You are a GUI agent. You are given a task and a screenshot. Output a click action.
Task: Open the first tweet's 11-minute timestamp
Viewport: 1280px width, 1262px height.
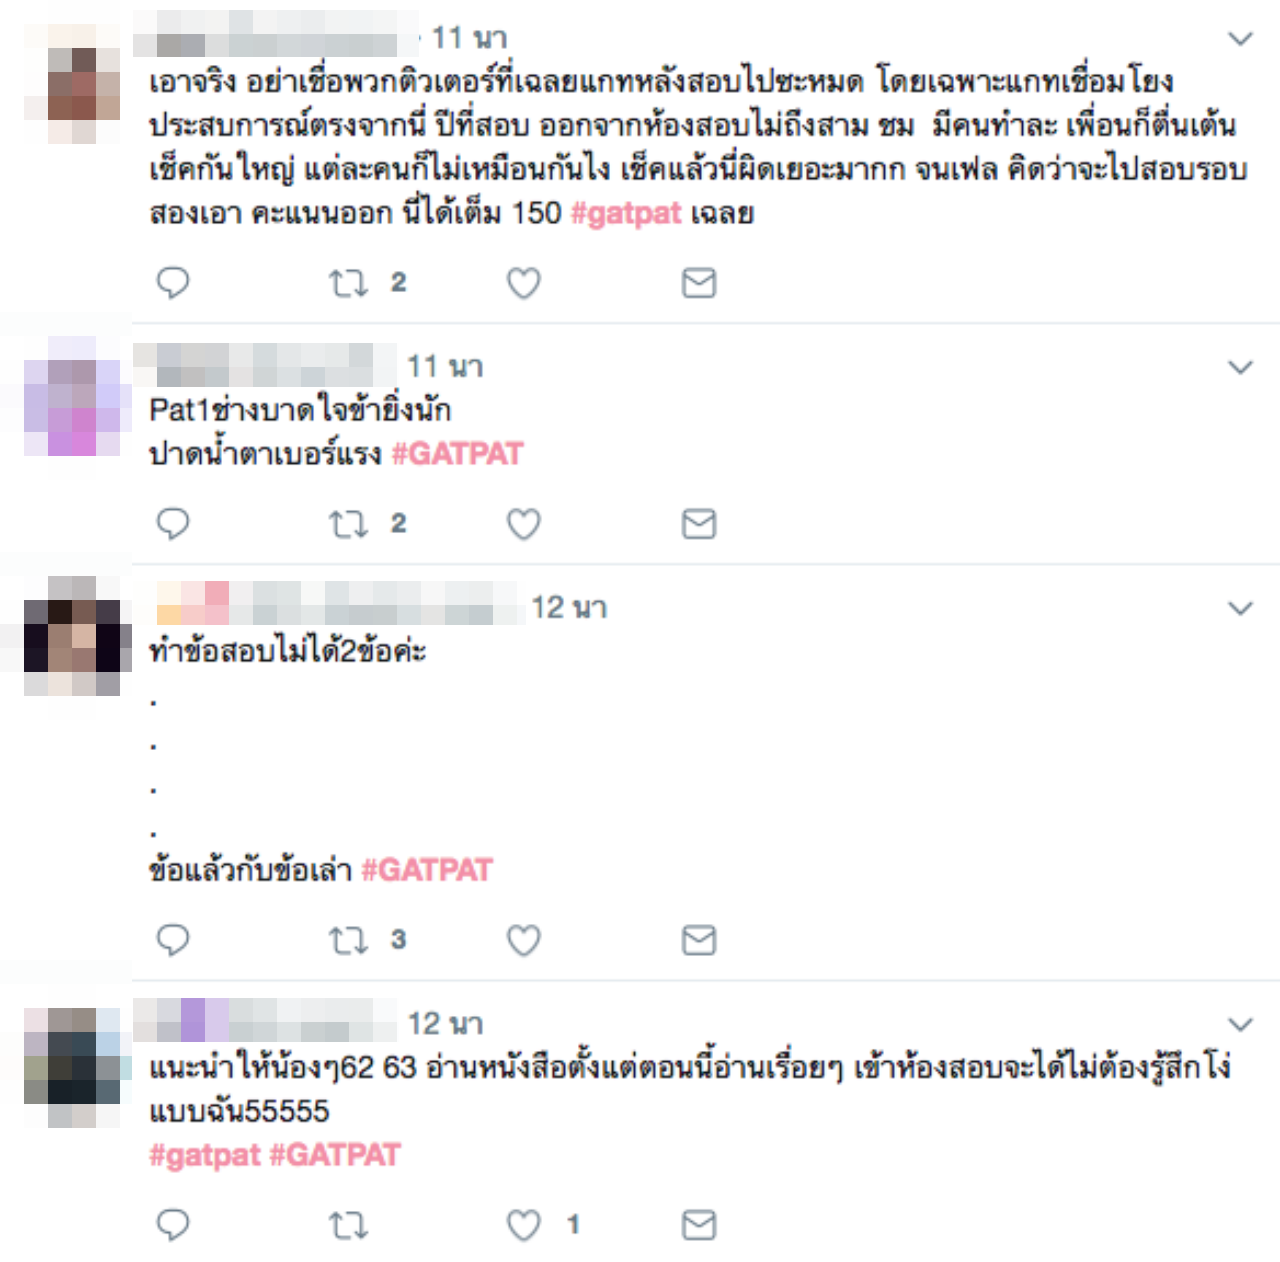pyautogui.click(x=469, y=39)
